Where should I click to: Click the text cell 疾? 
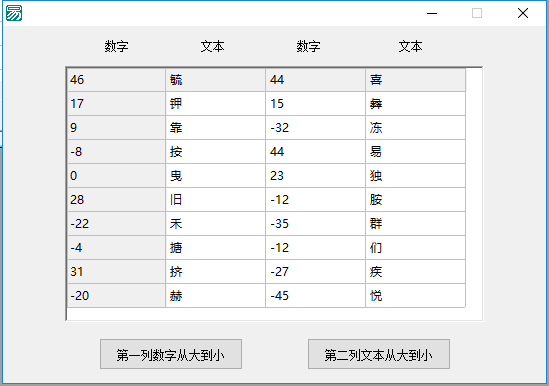416,272
